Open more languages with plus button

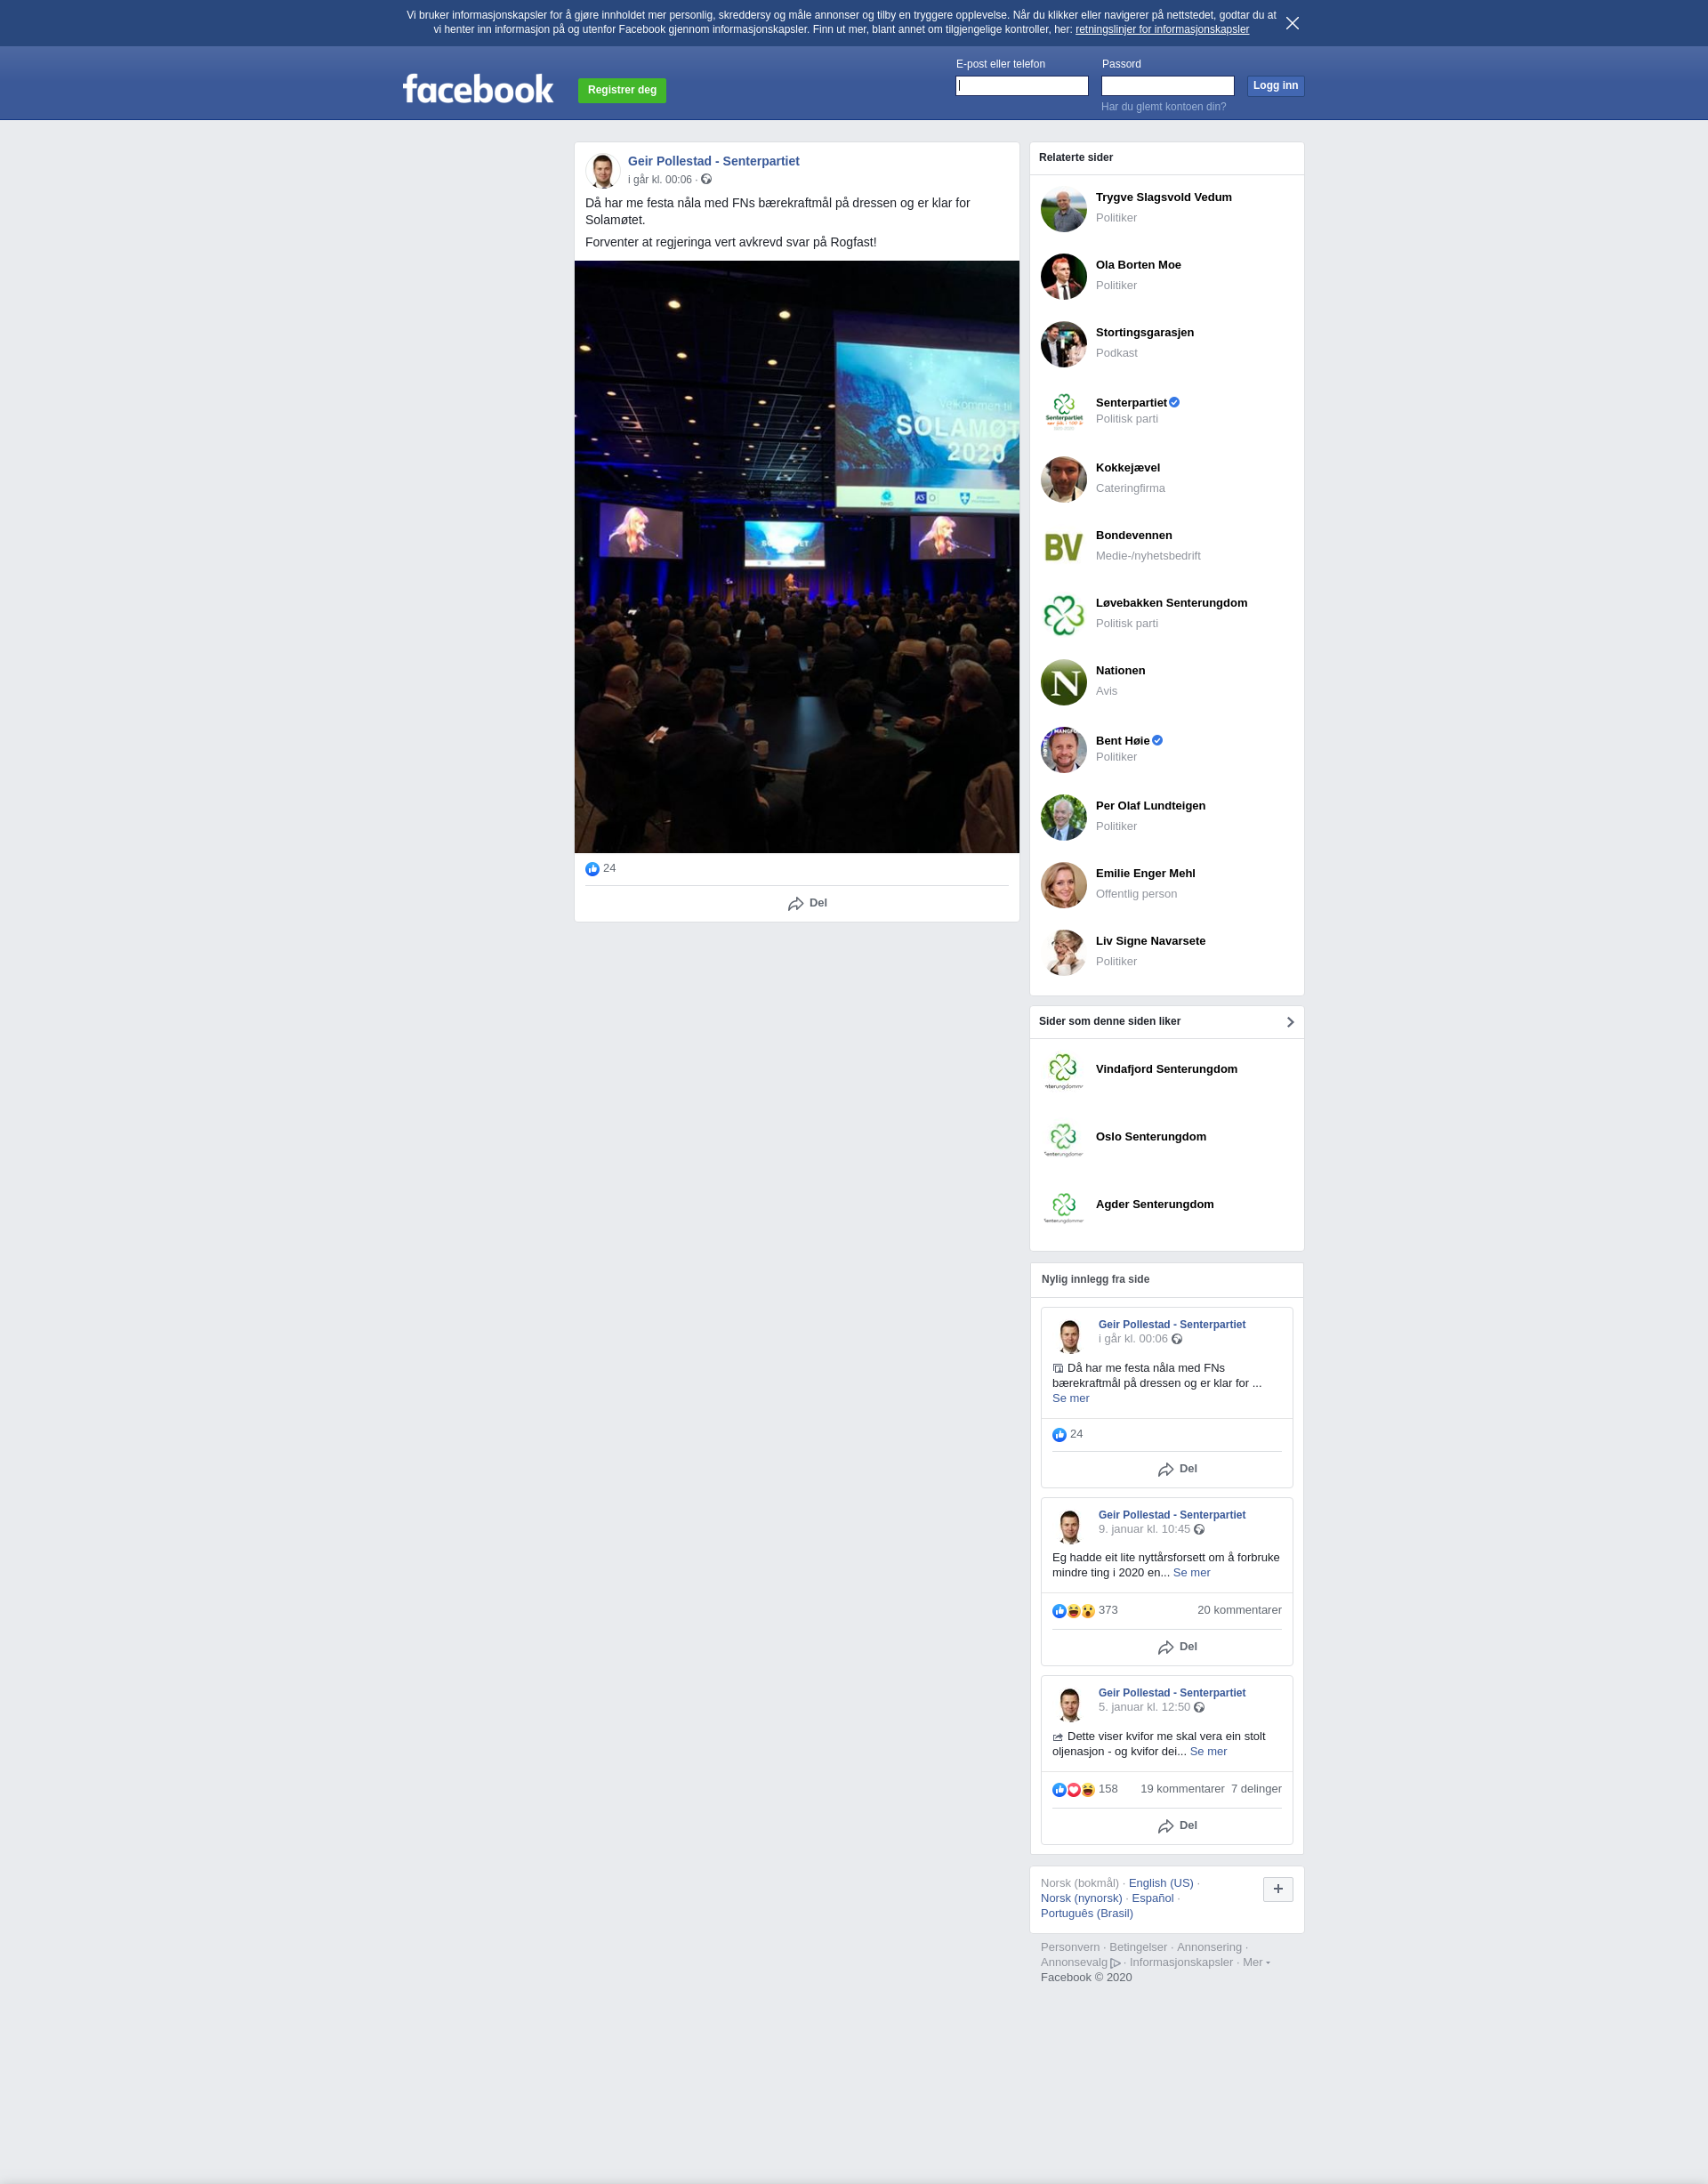(1277, 1889)
